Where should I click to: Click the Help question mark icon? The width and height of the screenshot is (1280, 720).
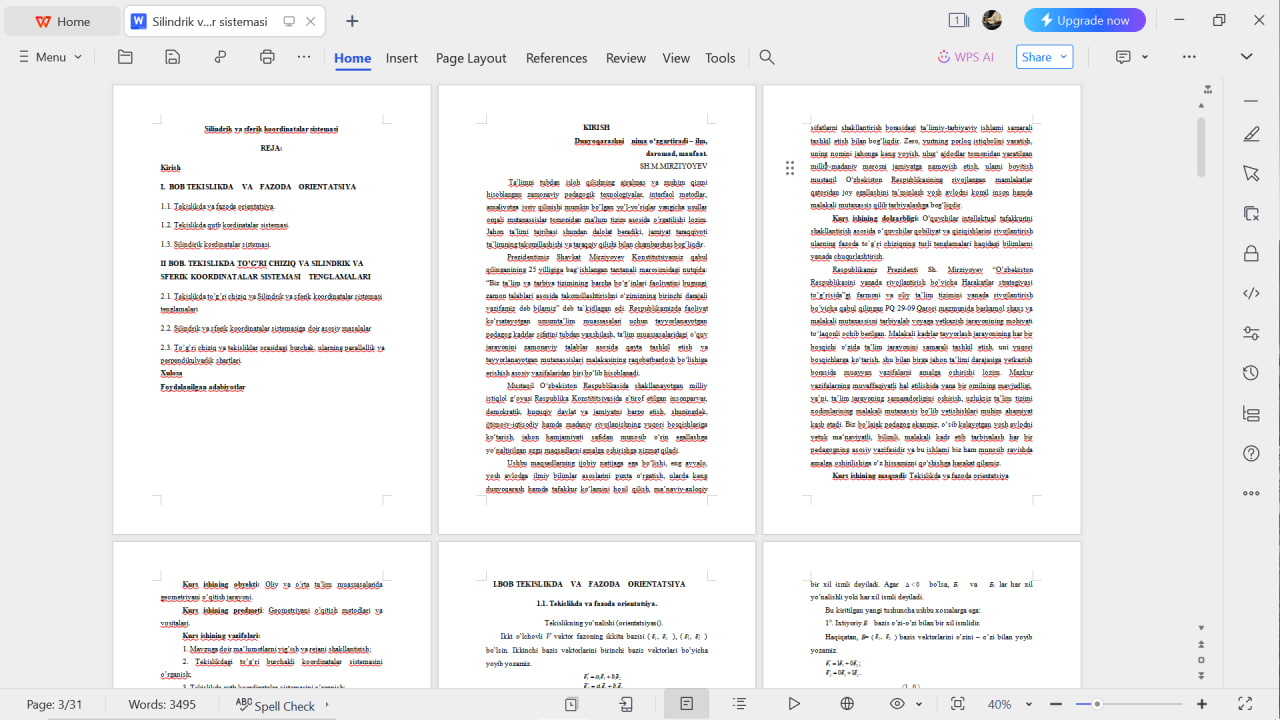click(x=1251, y=453)
